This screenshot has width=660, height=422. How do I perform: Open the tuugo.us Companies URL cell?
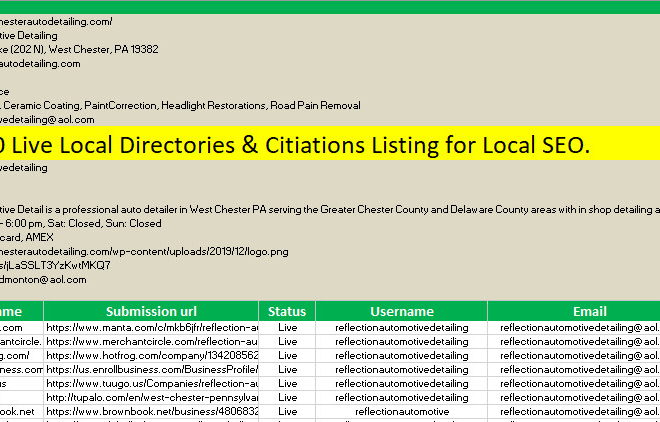pyautogui.click(x=151, y=383)
